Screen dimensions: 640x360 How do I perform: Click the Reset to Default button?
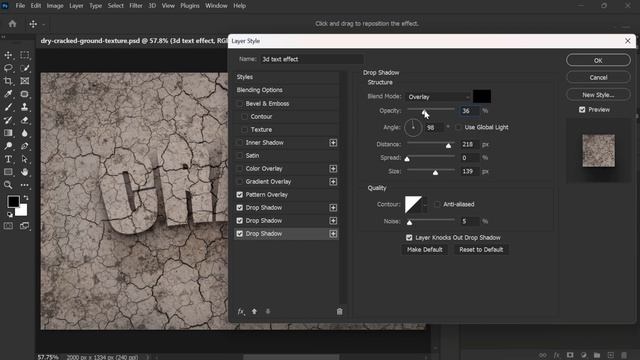point(481,249)
